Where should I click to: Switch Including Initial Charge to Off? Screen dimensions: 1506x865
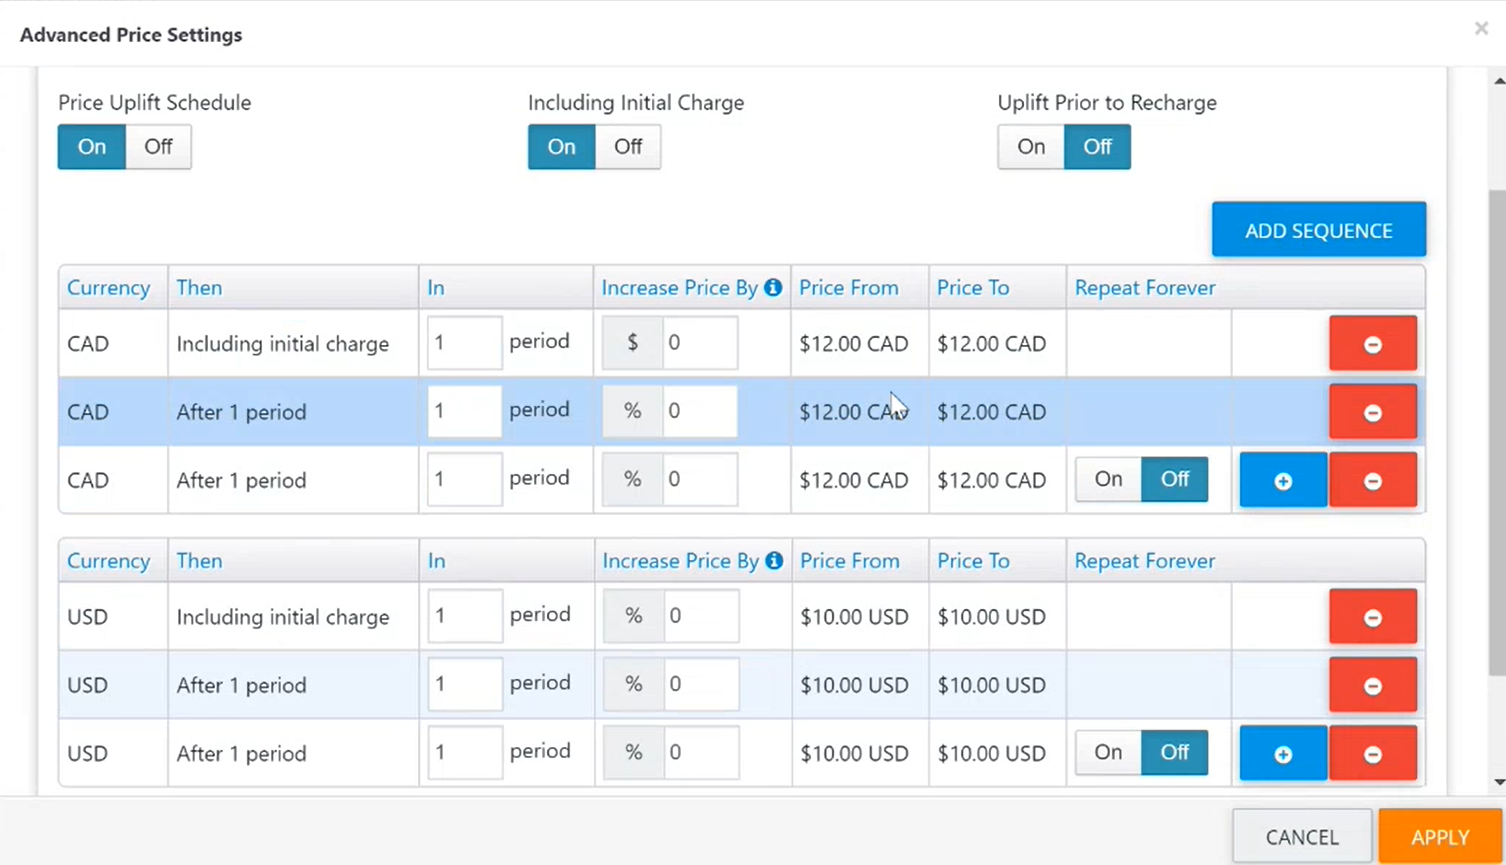[x=628, y=147]
